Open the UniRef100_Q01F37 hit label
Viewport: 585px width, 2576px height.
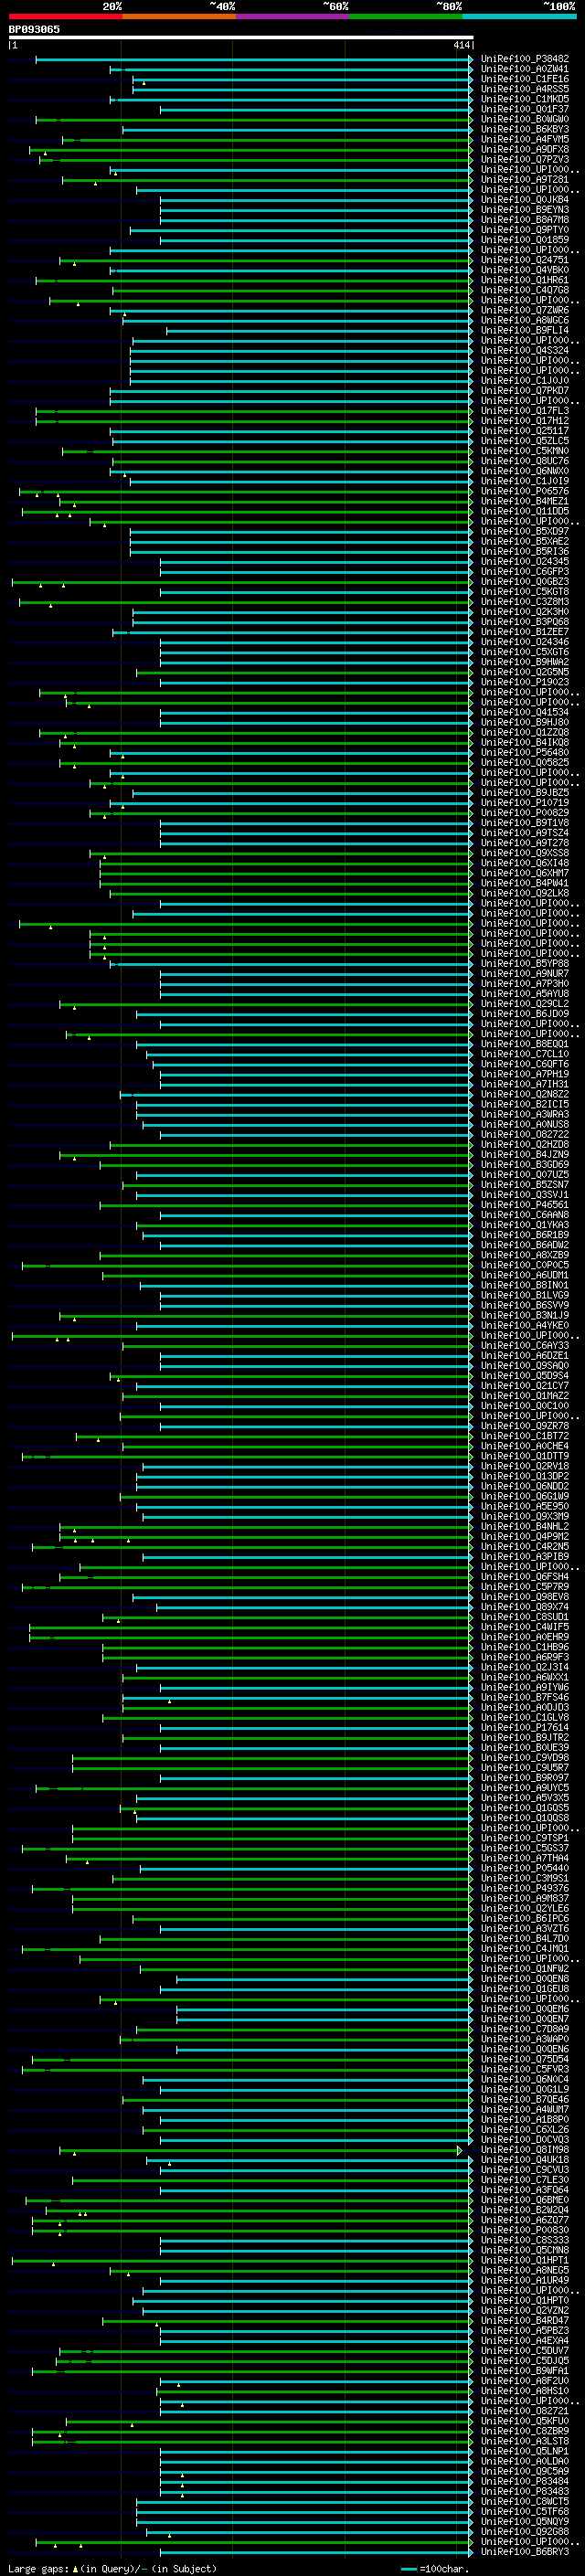coord(525,109)
